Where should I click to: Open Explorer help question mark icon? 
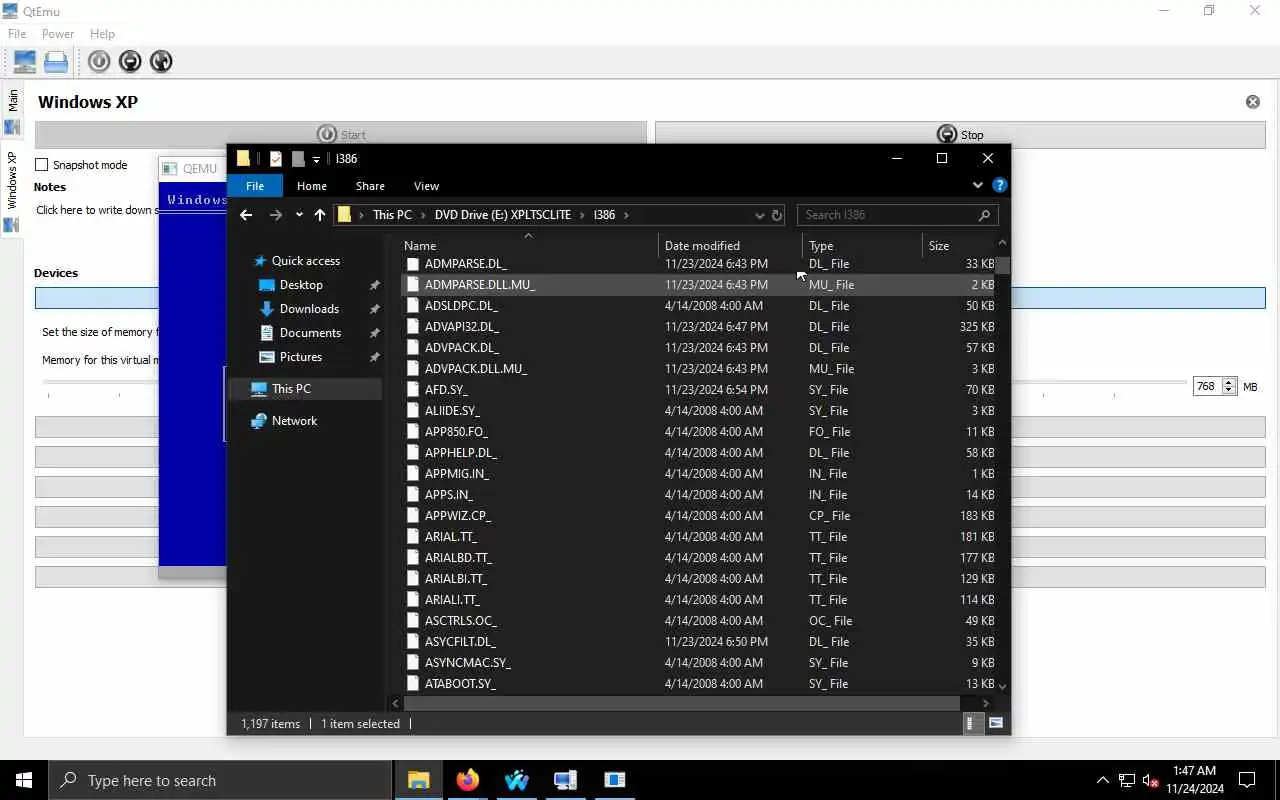pos(999,185)
